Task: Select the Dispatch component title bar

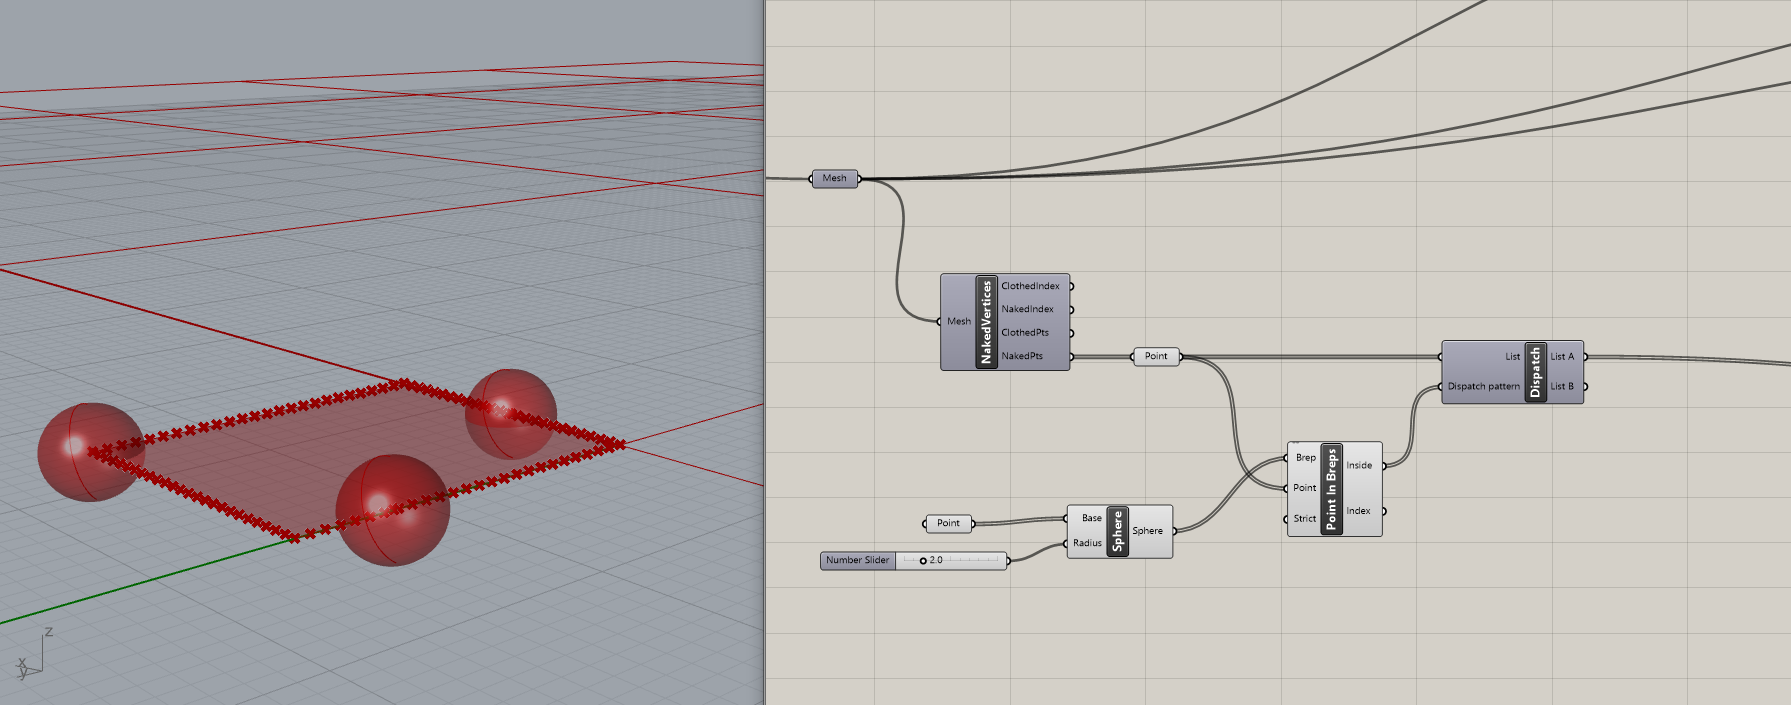Action: pos(1536,372)
